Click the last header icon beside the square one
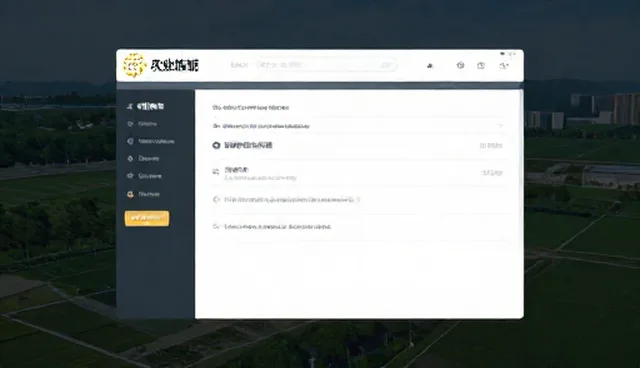Image resolution: width=640 pixels, height=368 pixels. click(x=504, y=65)
